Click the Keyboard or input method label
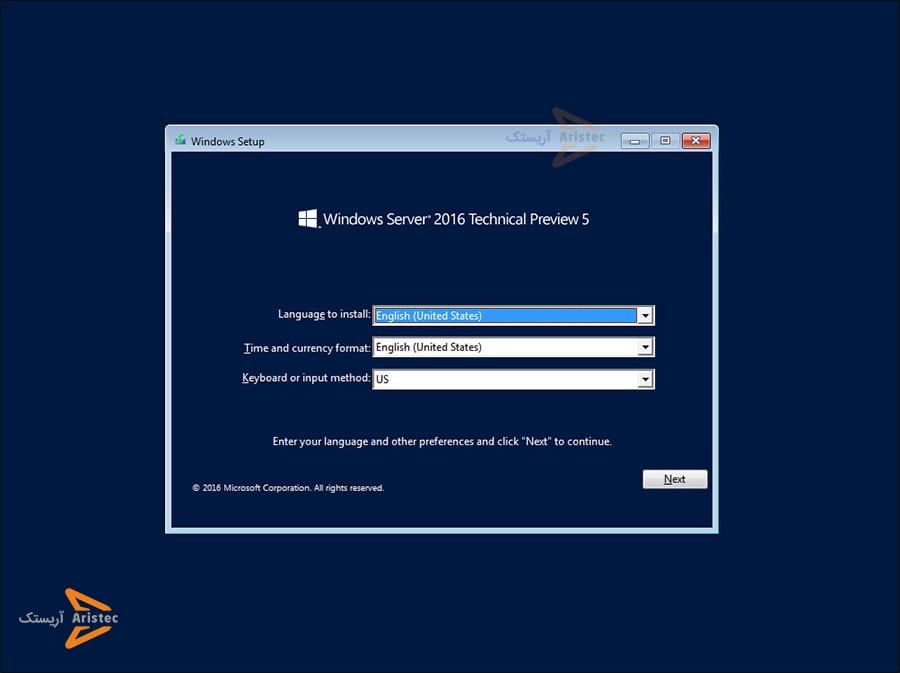The width and height of the screenshot is (900, 673). [x=306, y=379]
